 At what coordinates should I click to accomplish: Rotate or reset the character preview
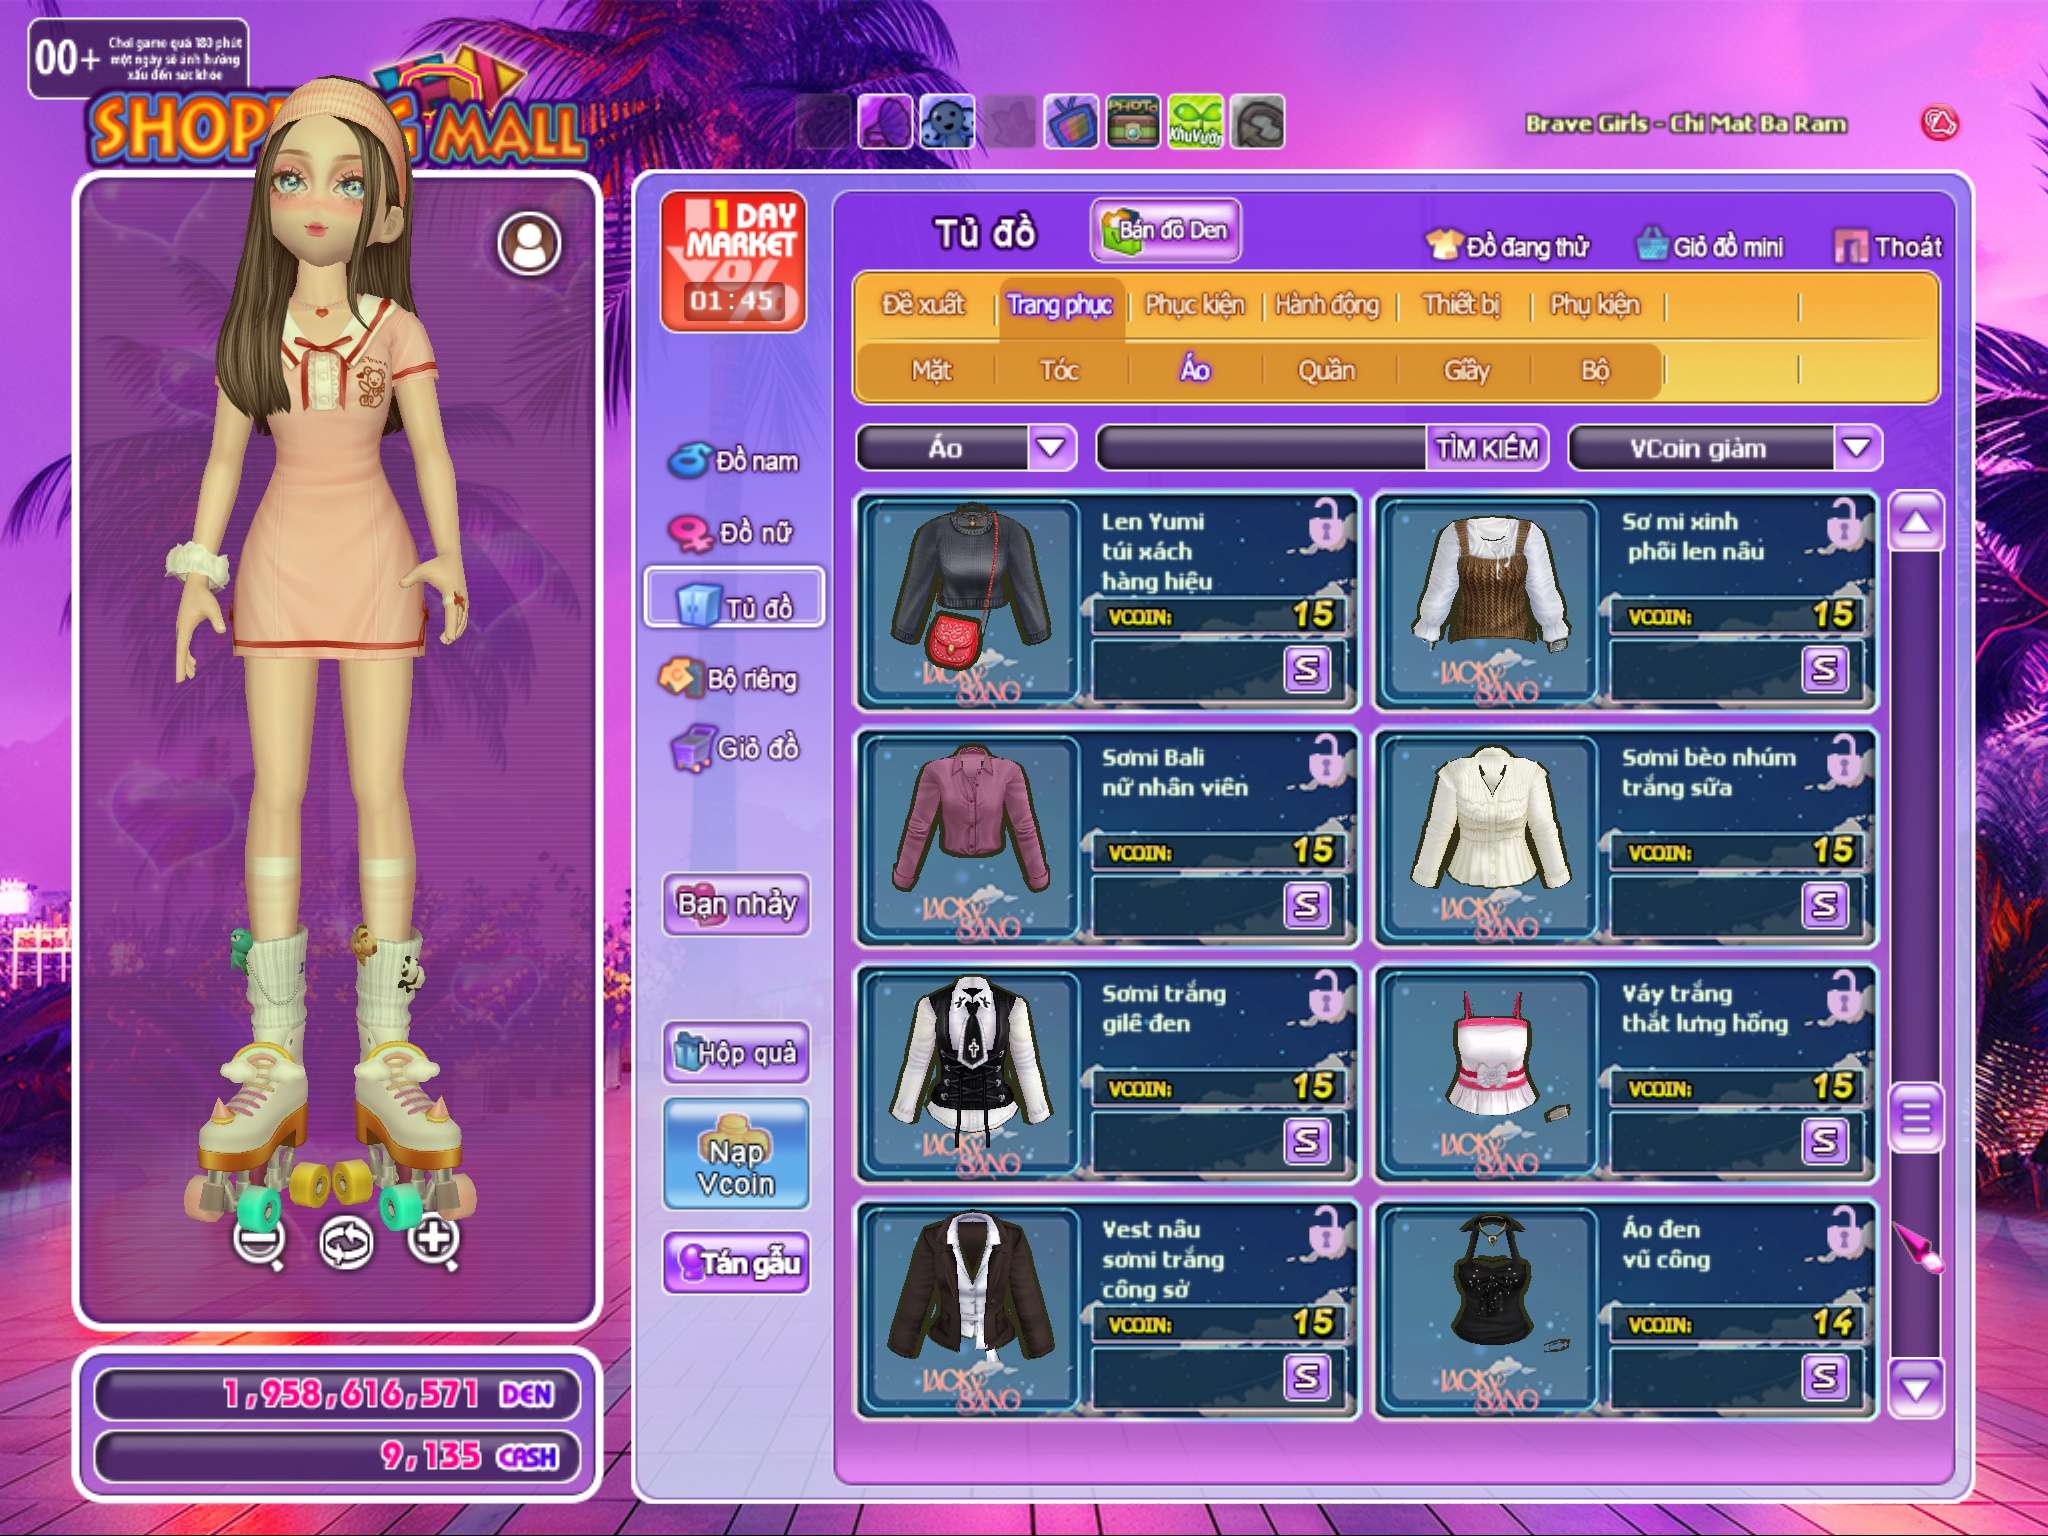click(x=346, y=1243)
